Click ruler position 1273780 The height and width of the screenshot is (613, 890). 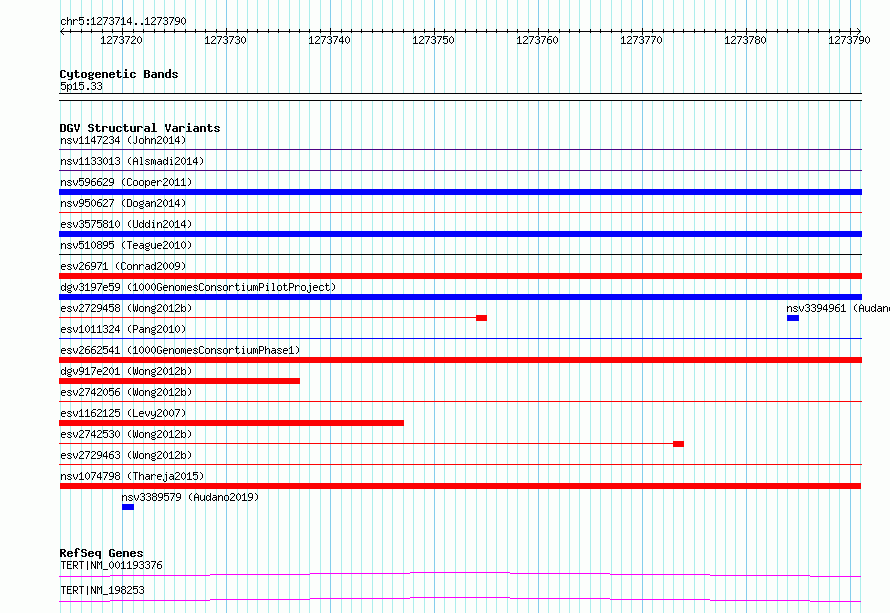point(745,40)
